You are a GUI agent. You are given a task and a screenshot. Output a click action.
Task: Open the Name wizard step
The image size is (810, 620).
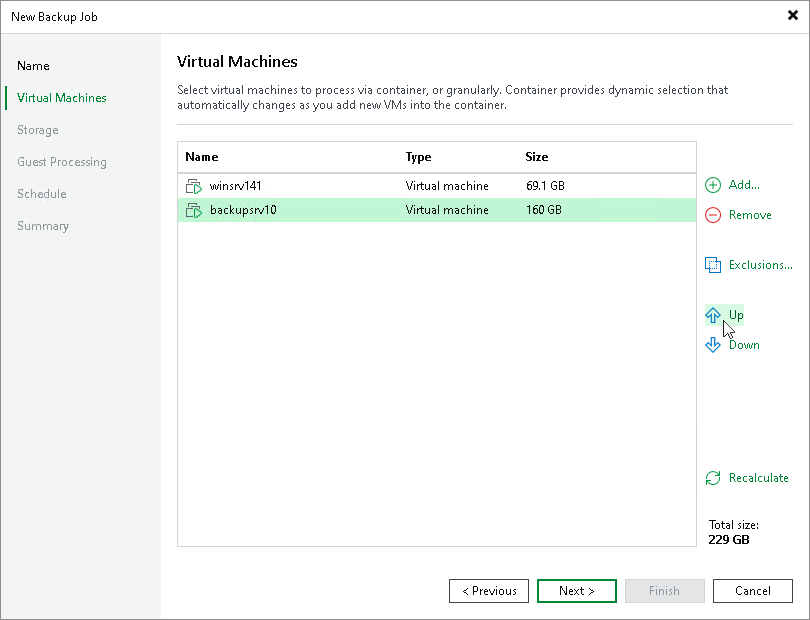(33, 66)
